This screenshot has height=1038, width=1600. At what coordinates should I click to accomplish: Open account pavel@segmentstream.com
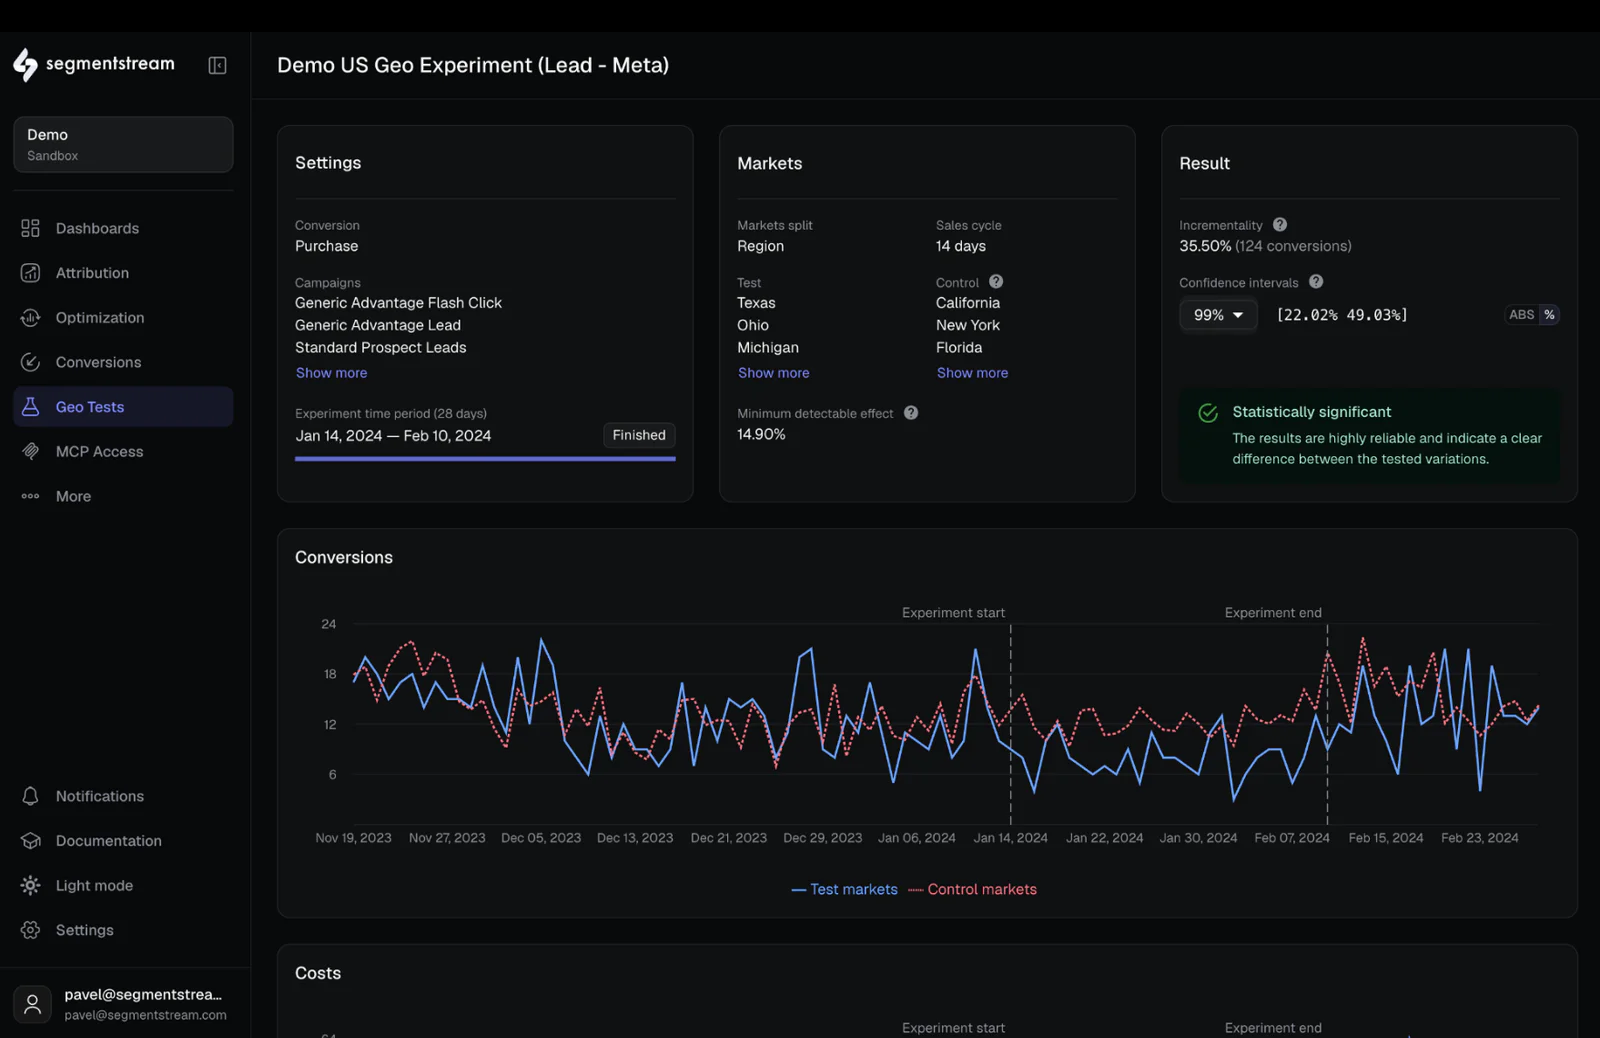(123, 1004)
